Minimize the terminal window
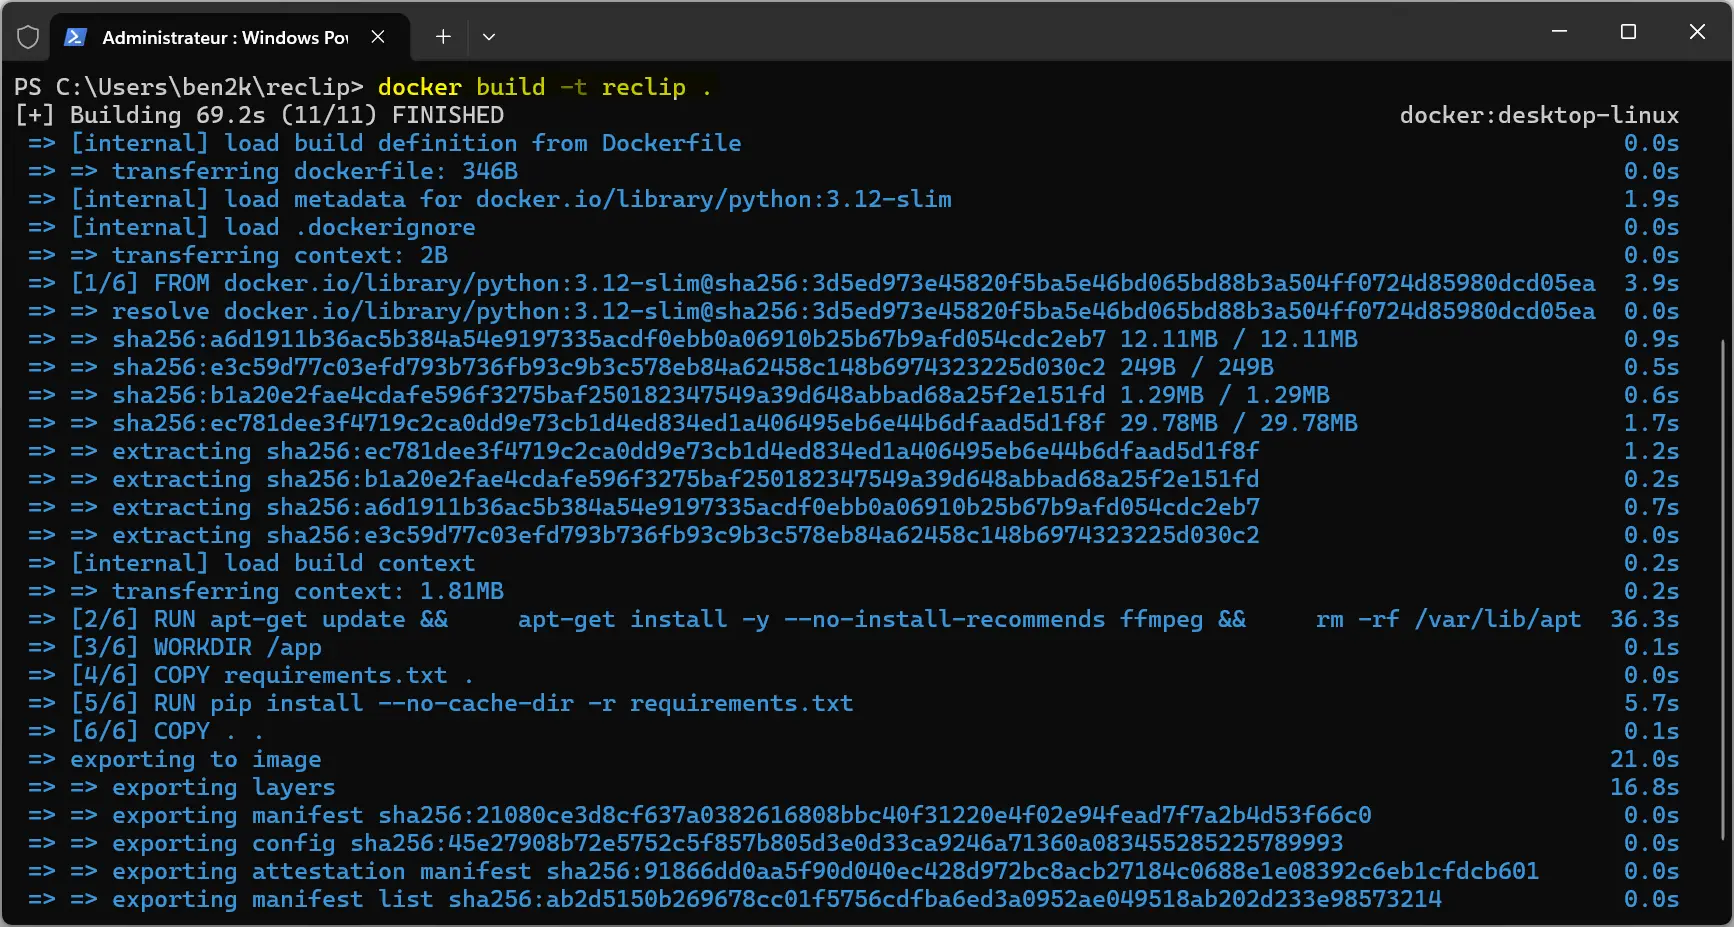 pos(1559,32)
